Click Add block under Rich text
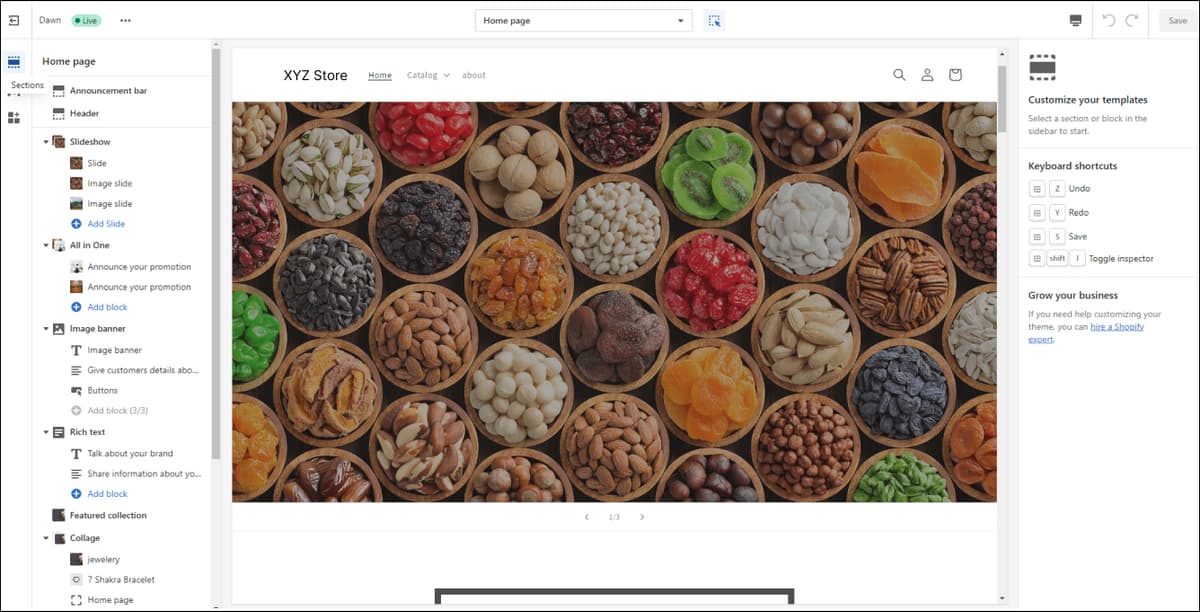Viewport: 1200px width, 612px height. click(108, 494)
